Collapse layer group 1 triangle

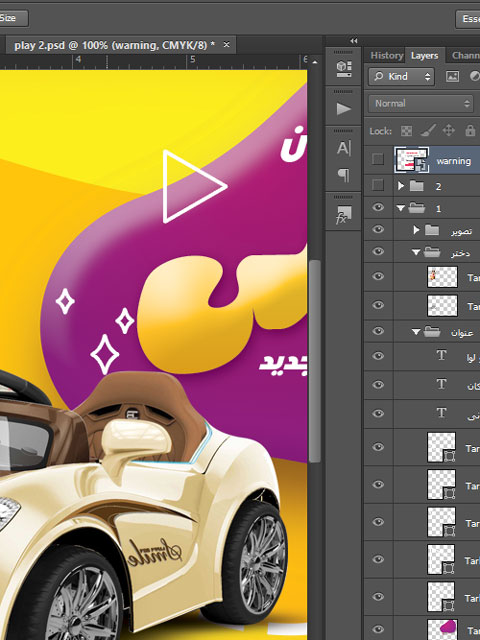click(401, 209)
